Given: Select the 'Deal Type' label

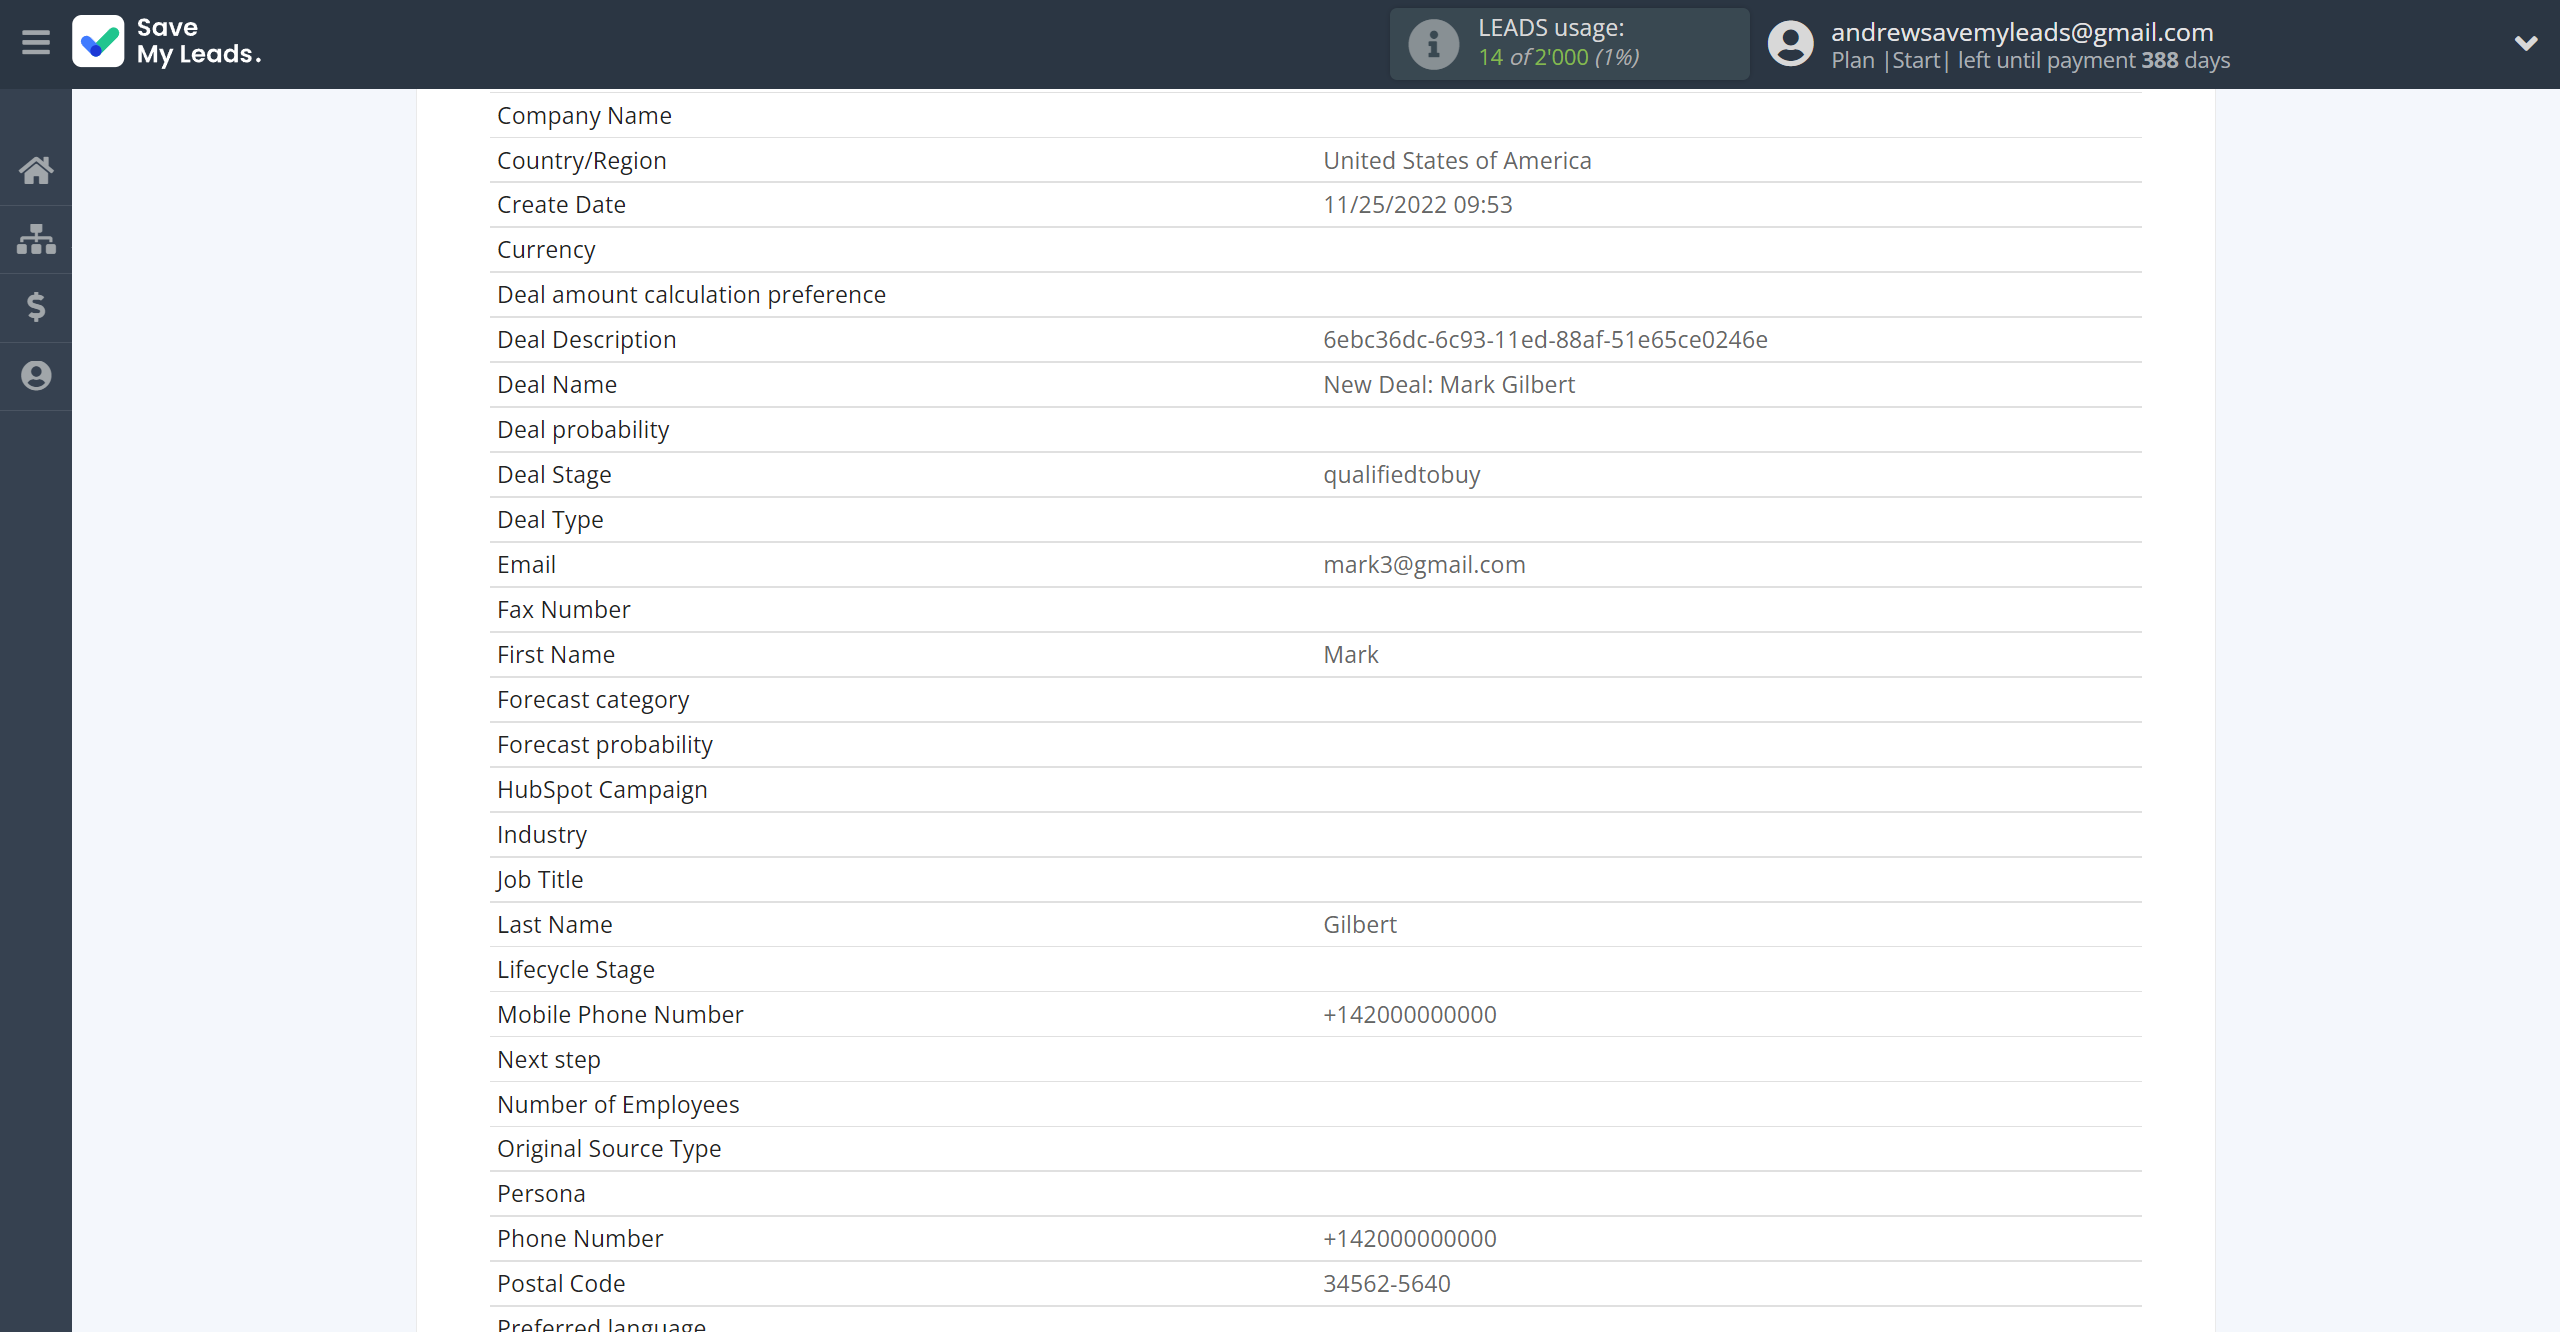Looking at the screenshot, I should click(550, 520).
